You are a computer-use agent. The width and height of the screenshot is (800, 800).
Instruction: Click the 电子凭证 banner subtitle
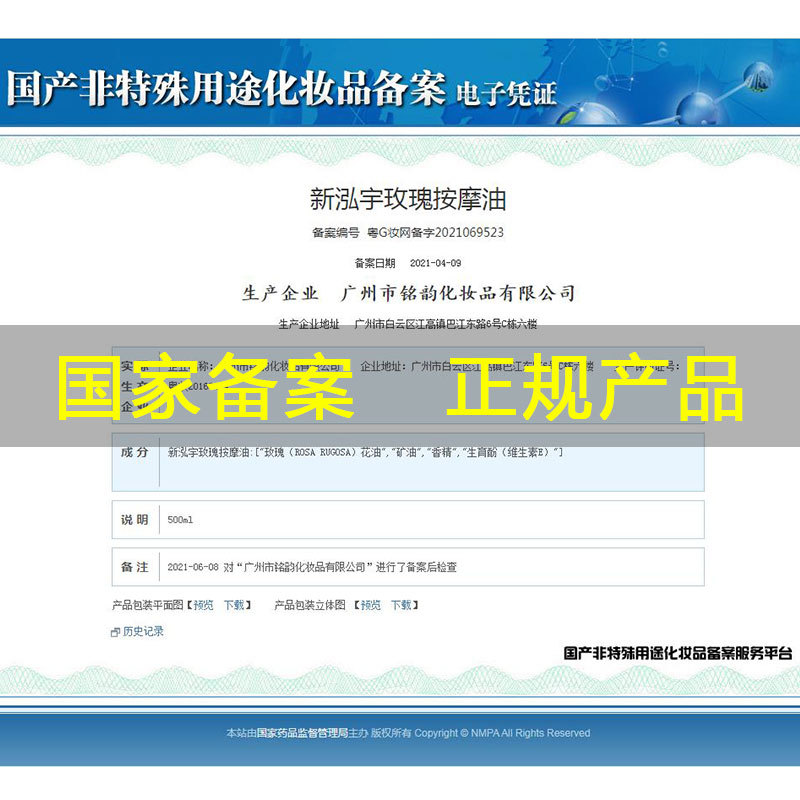point(506,93)
